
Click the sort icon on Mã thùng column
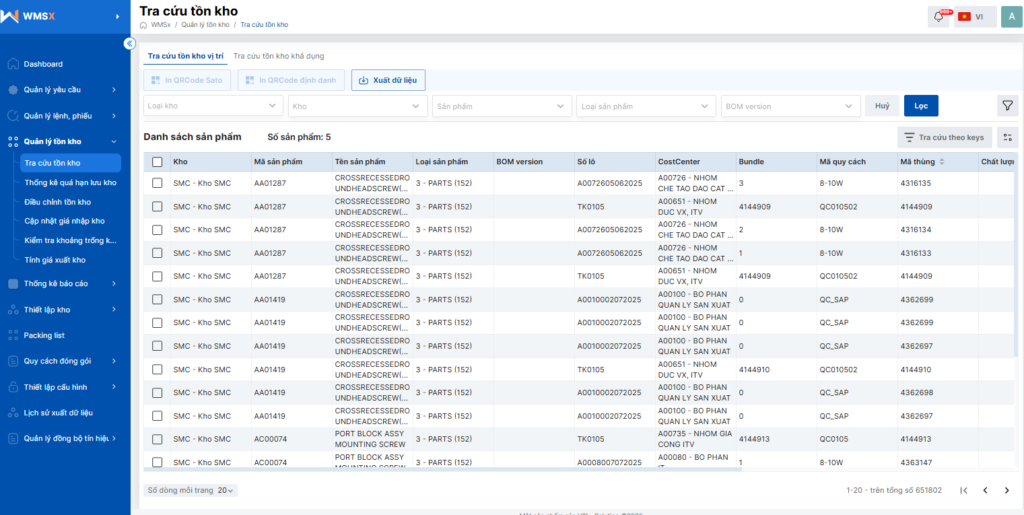[x=942, y=162]
